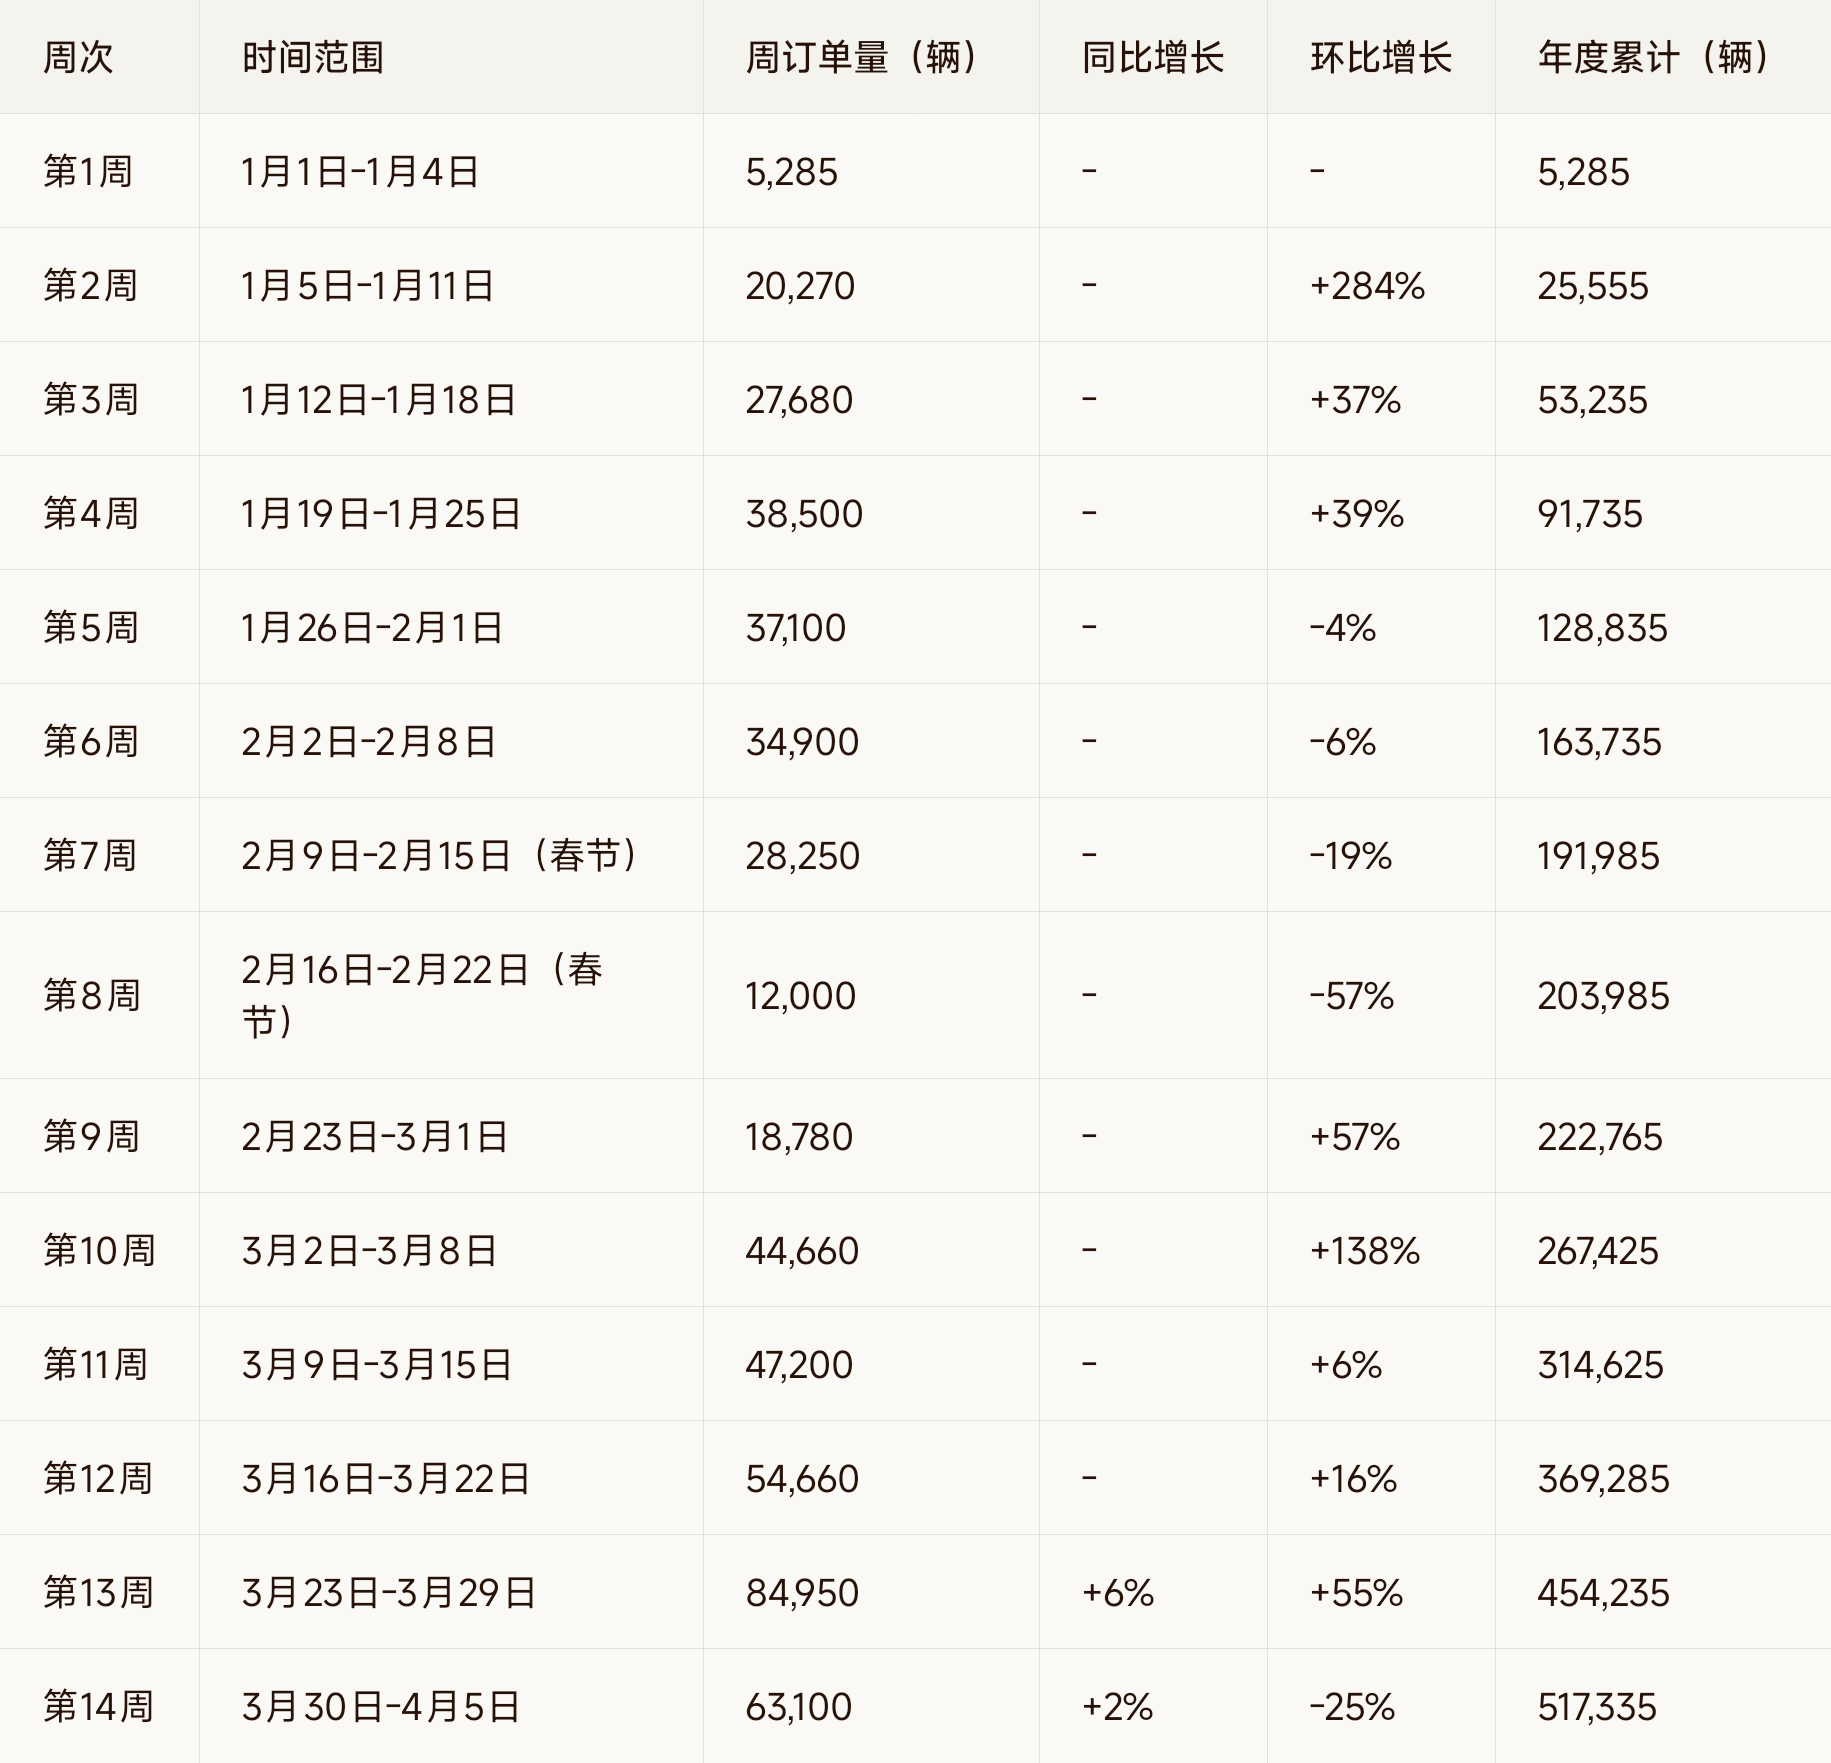Click the +284% growth cell
Screen dimensions: 1831x1763
coord(1367,286)
